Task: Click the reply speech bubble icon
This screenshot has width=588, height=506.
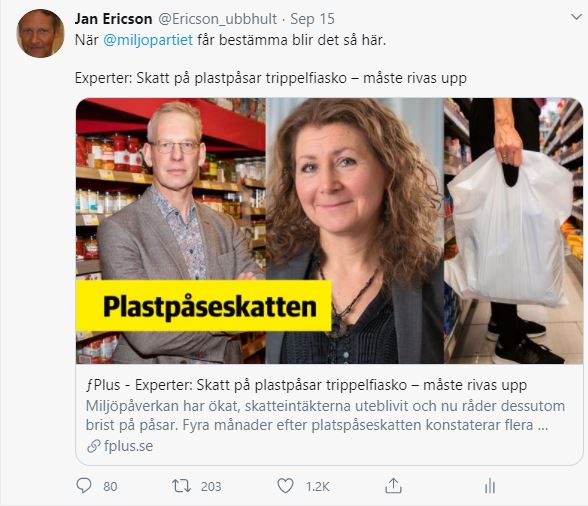Action: tap(84, 486)
